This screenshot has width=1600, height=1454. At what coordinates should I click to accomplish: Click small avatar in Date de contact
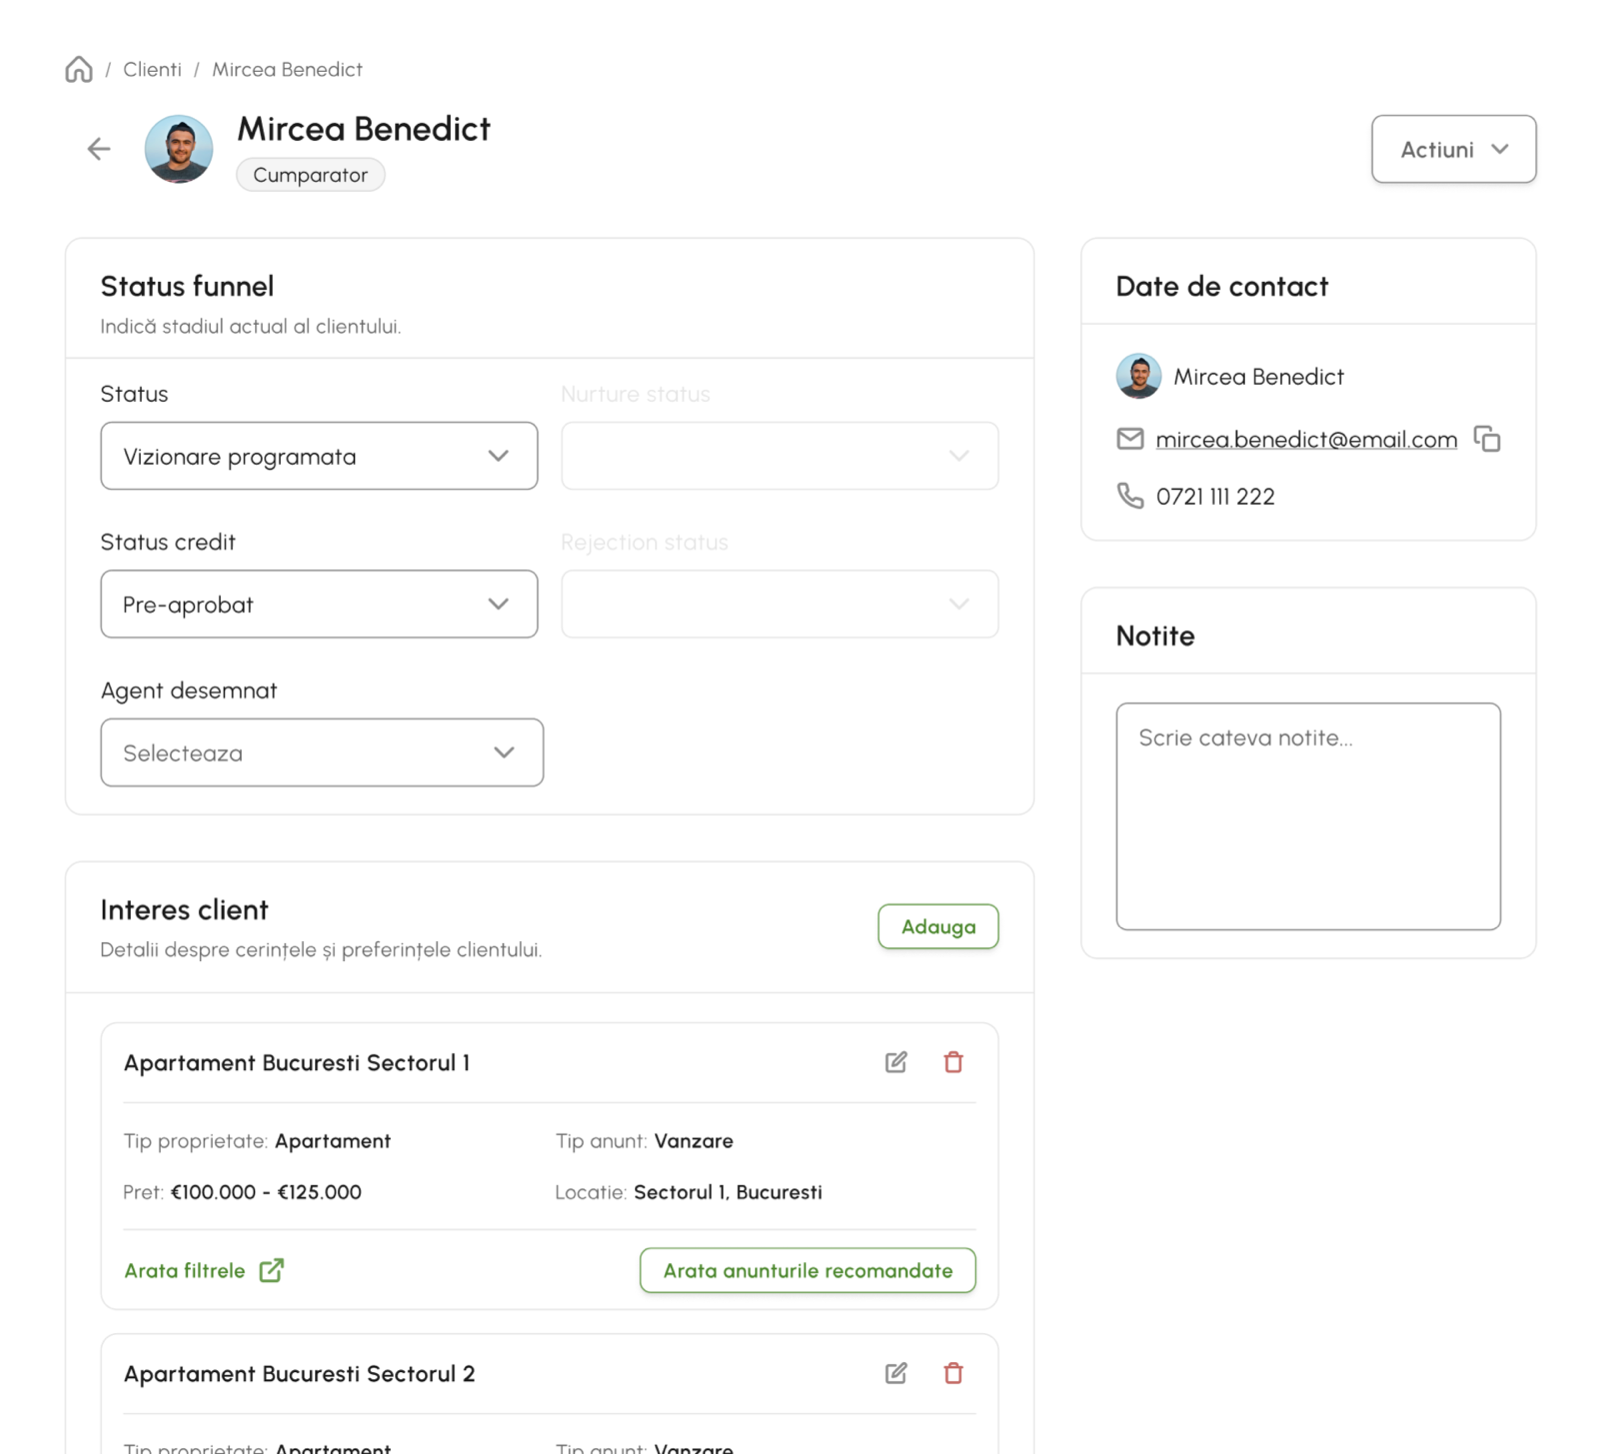click(x=1138, y=376)
